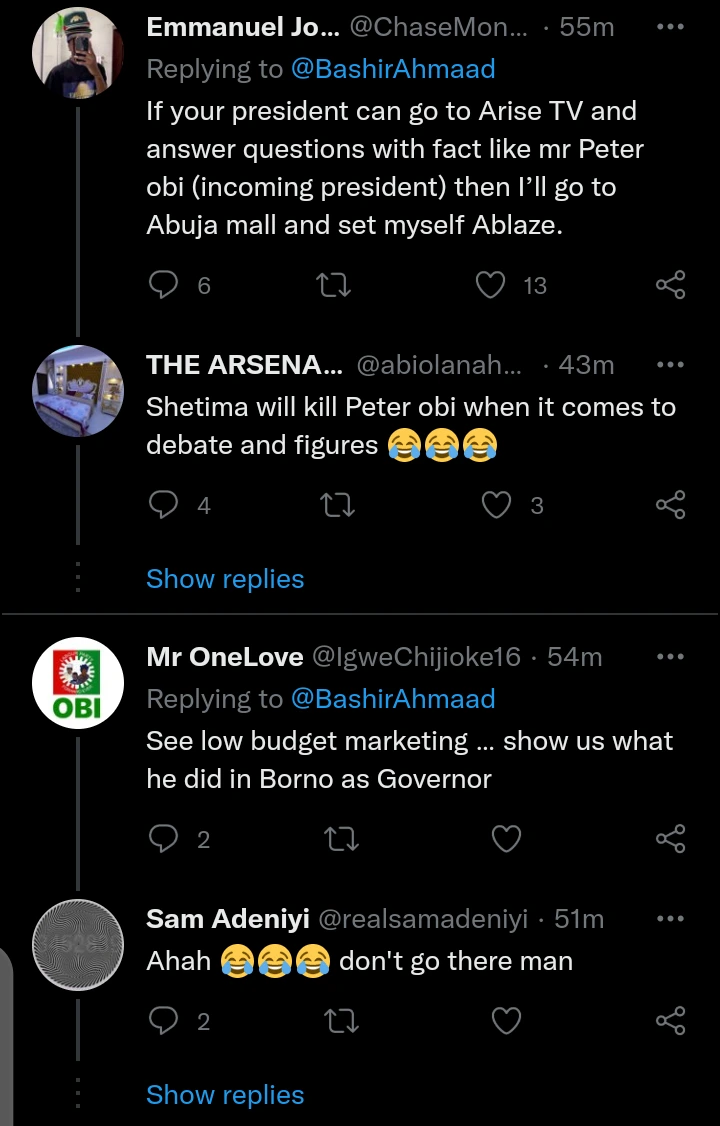Open @BashirAhmaad link in Mr OneLove's reply
Screen dimensions: 720x1126
[x=393, y=698]
